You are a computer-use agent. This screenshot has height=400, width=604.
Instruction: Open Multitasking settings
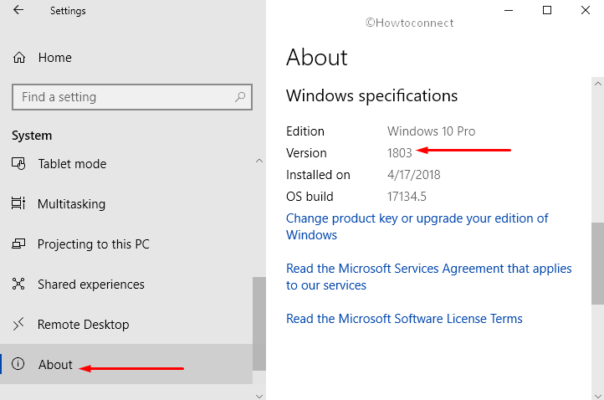coord(71,204)
